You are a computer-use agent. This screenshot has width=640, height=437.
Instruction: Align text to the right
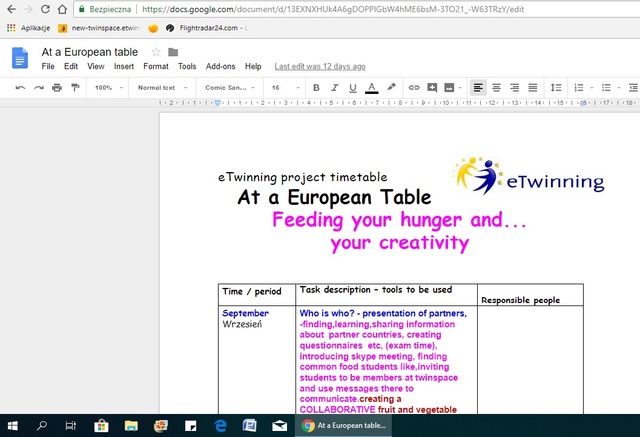[x=515, y=87]
